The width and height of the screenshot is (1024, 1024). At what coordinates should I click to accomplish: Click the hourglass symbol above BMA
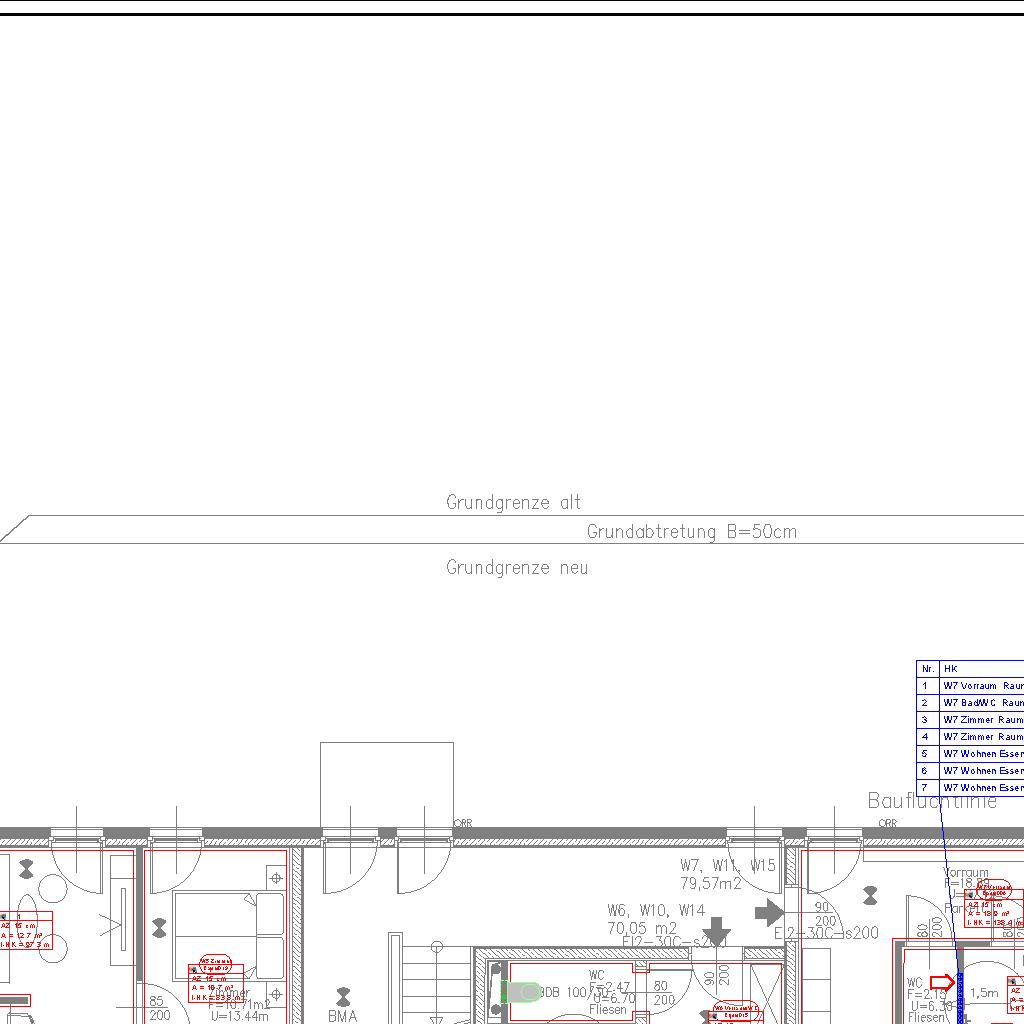(x=344, y=996)
